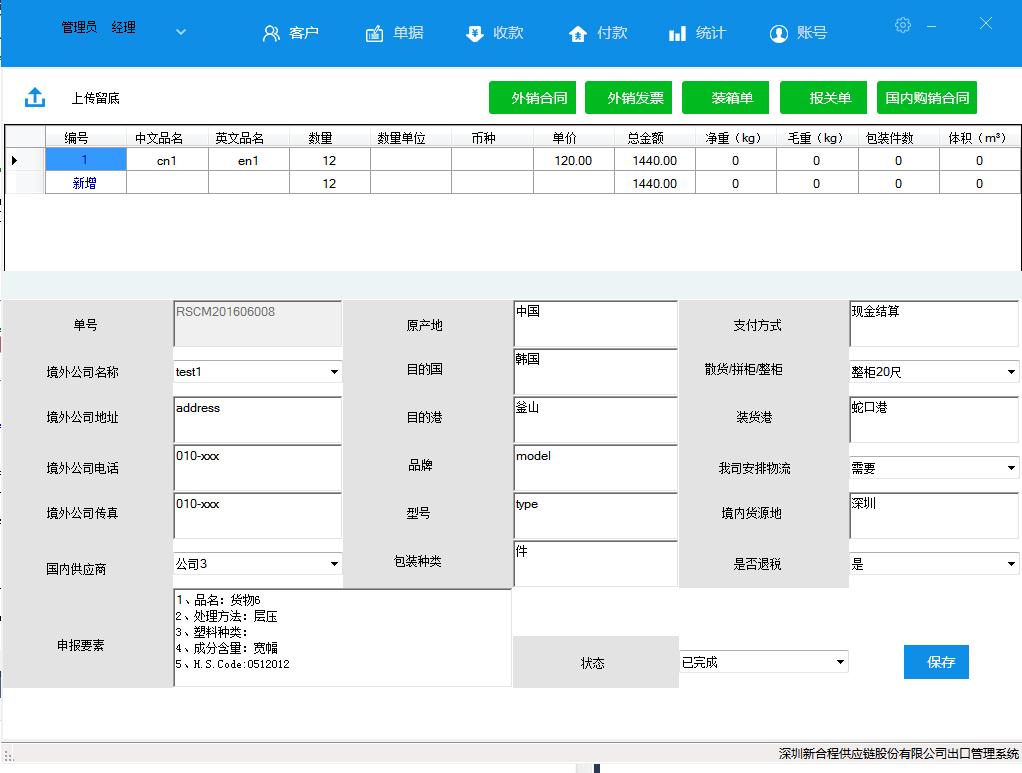Generate the 装箱单 document
The image size is (1022, 773).
pyautogui.click(x=725, y=98)
